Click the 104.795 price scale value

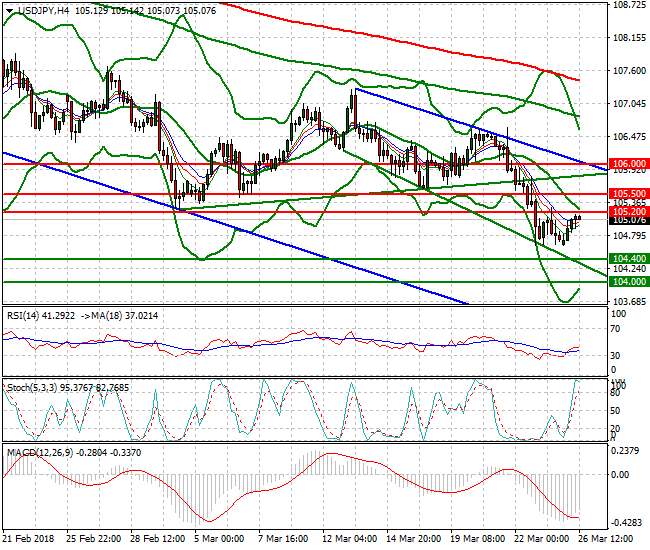click(629, 236)
